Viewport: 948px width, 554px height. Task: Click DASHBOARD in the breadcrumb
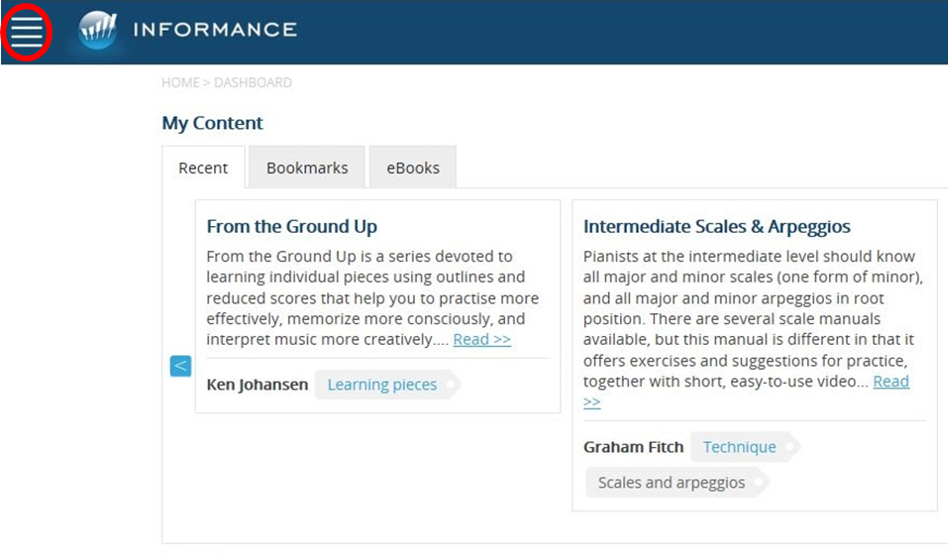(x=253, y=82)
